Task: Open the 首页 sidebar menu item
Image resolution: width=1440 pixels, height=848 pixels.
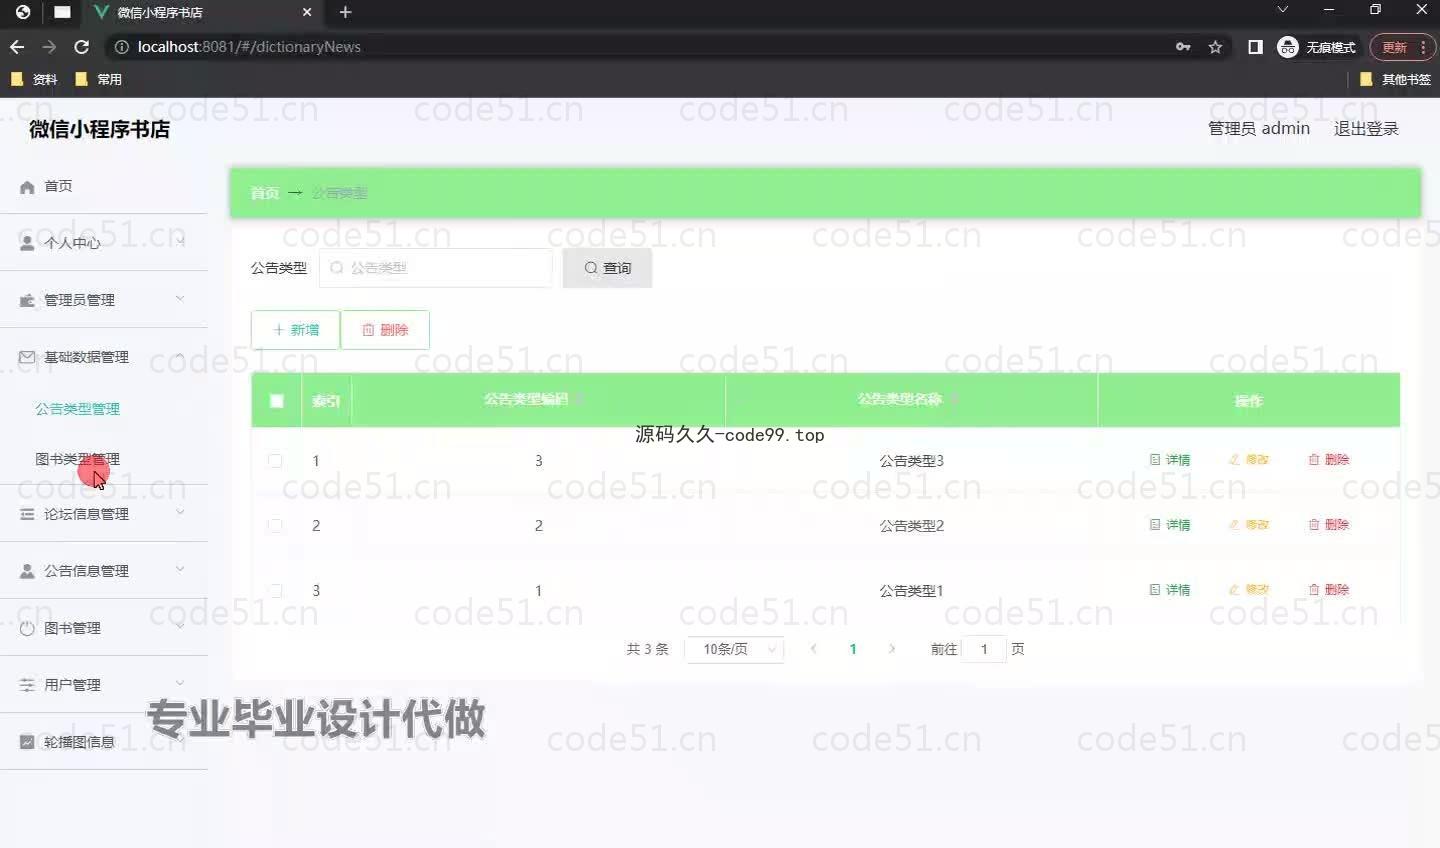Action: coord(104,186)
